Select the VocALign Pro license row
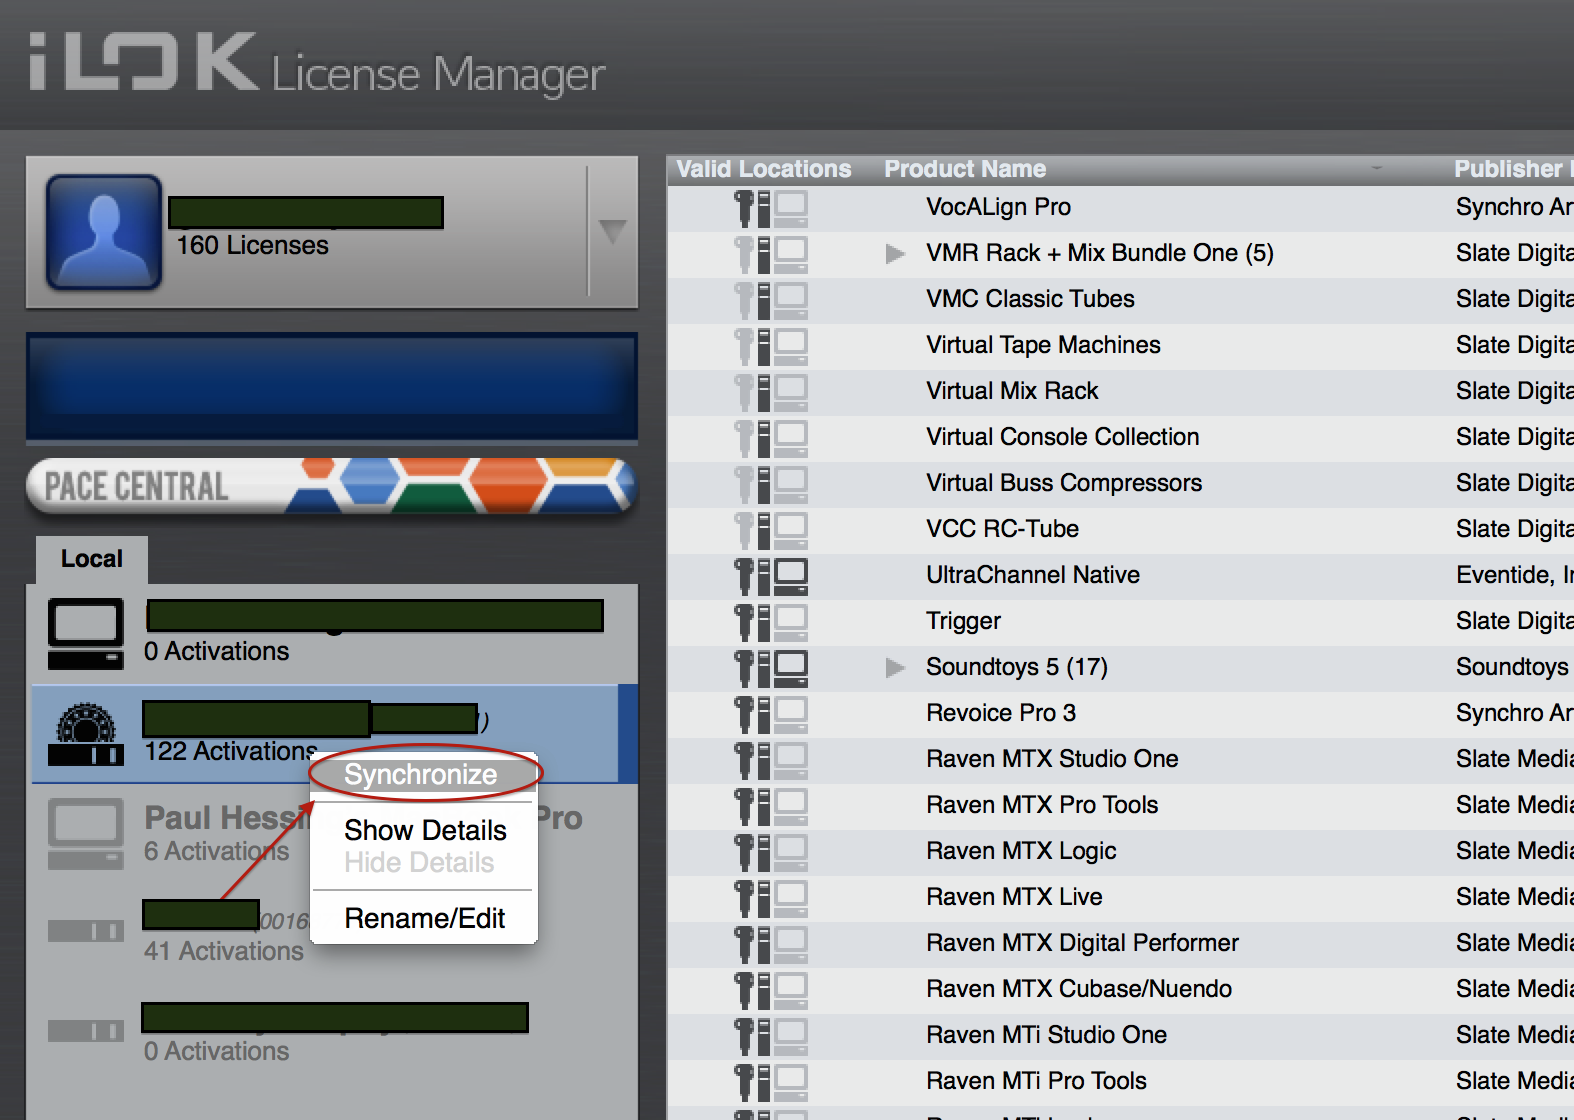 point(1121,208)
